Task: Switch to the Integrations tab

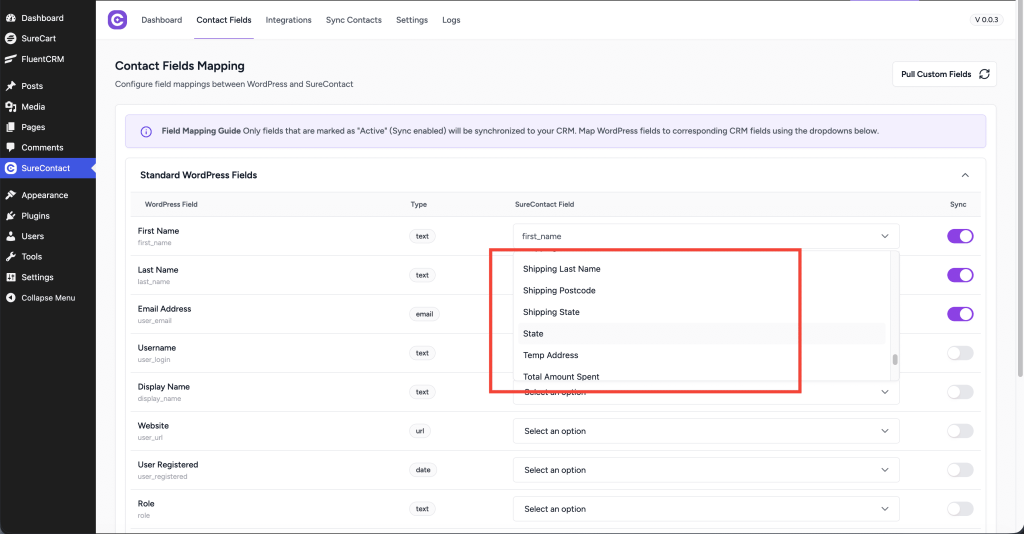Action: tap(288, 20)
